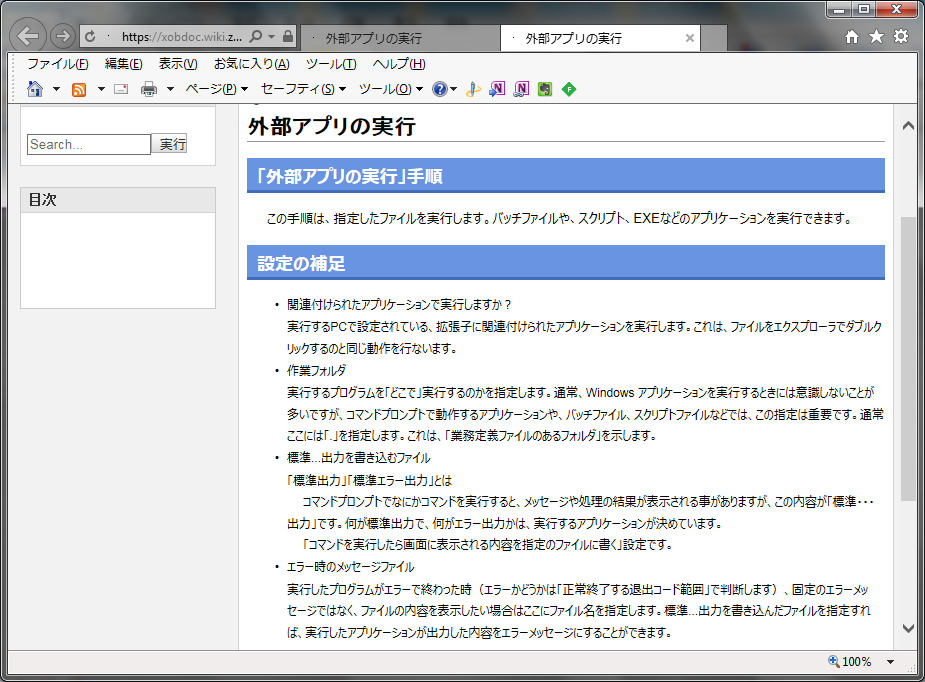Open the お気に入り(A) menu
Viewport: 925px width, 682px height.
(x=251, y=64)
